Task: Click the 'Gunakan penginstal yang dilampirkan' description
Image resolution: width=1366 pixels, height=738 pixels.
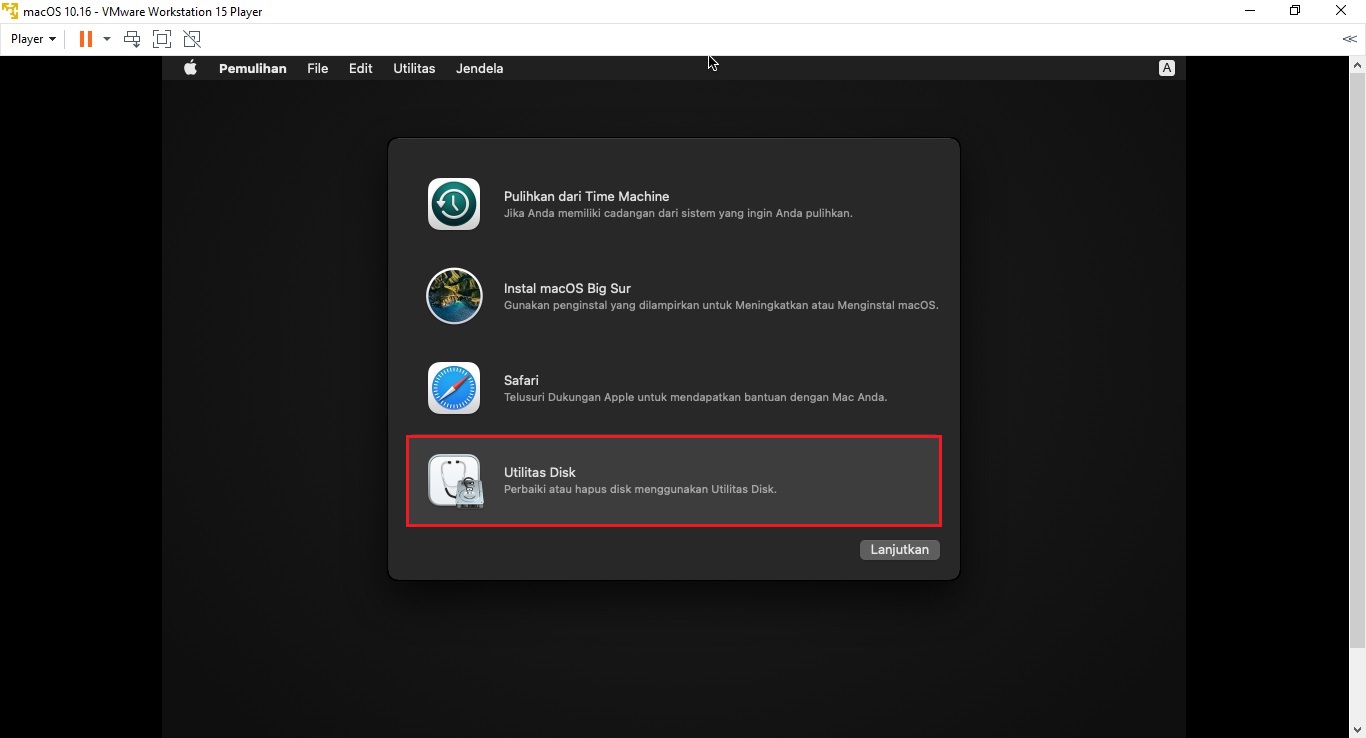Action: (721, 305)
